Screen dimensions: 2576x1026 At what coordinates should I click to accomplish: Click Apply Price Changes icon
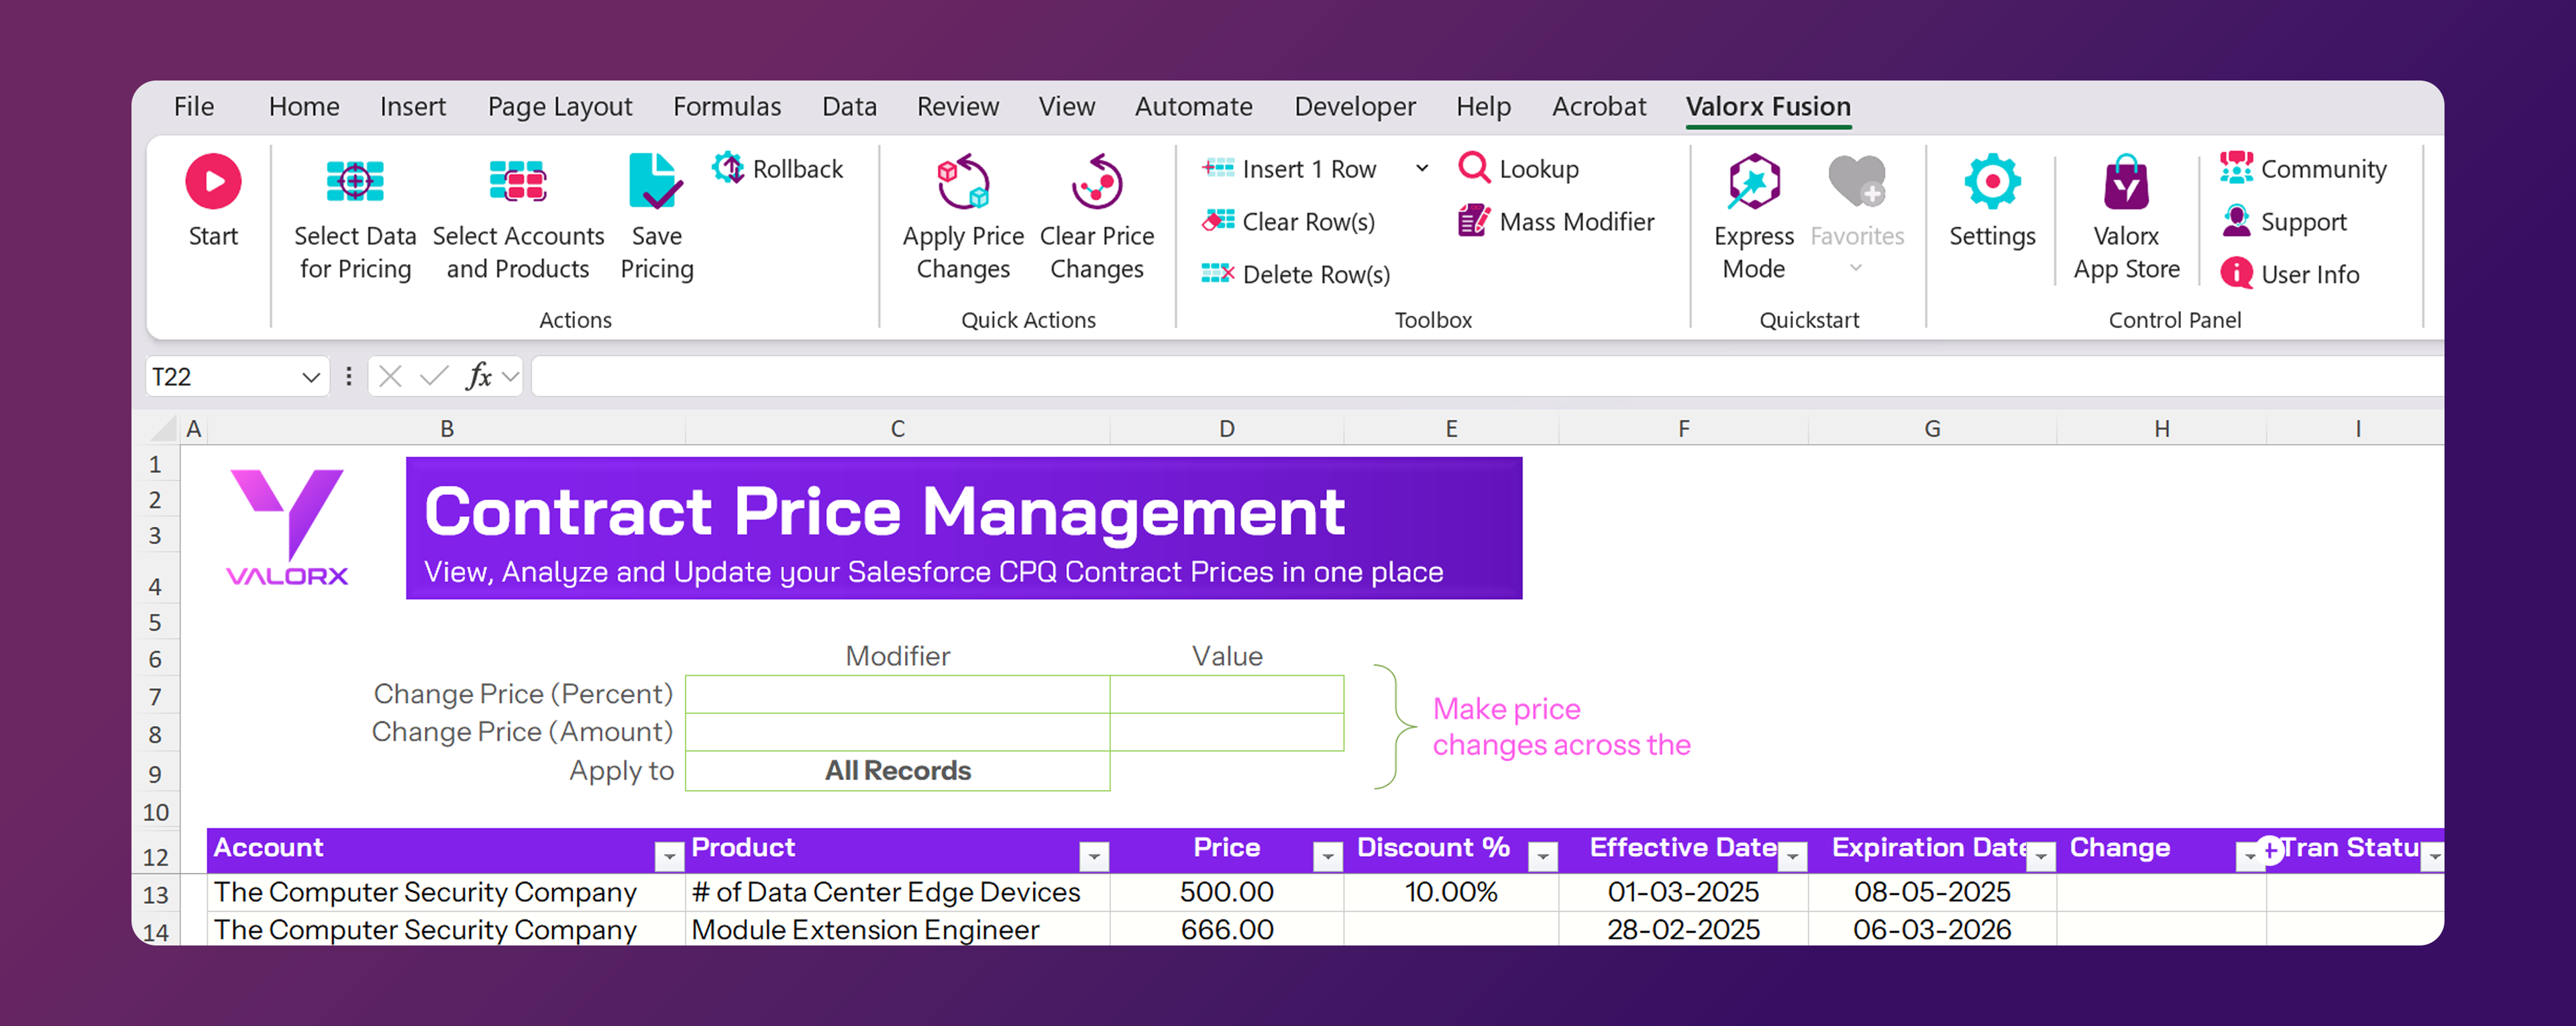(x=962, y=182)
